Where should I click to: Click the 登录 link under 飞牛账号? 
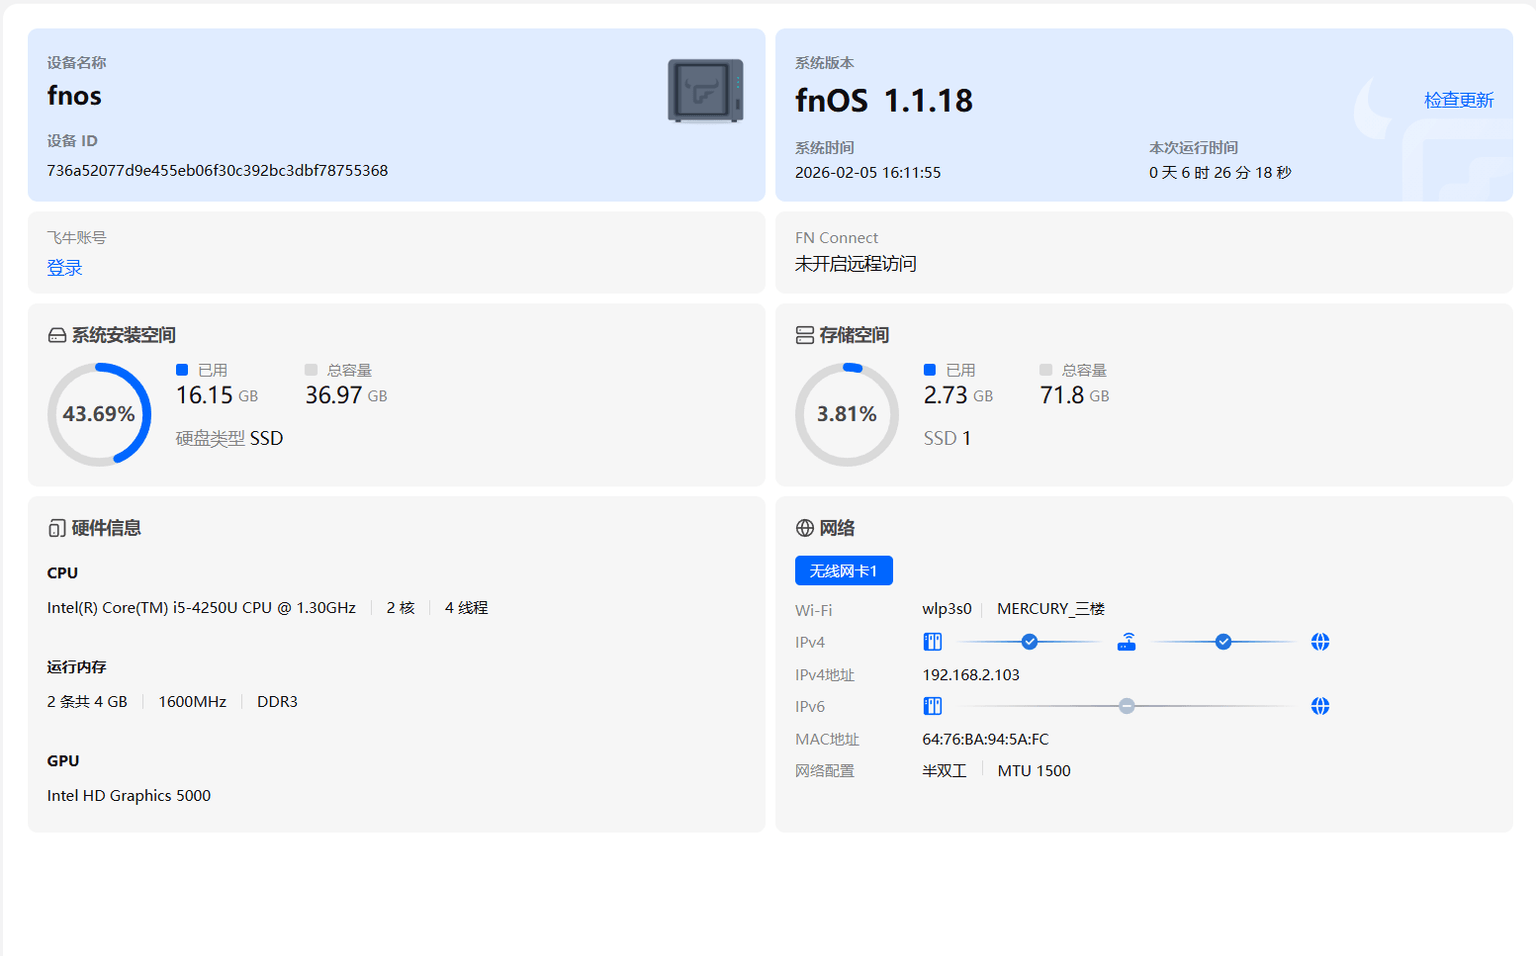pos(65,268)
